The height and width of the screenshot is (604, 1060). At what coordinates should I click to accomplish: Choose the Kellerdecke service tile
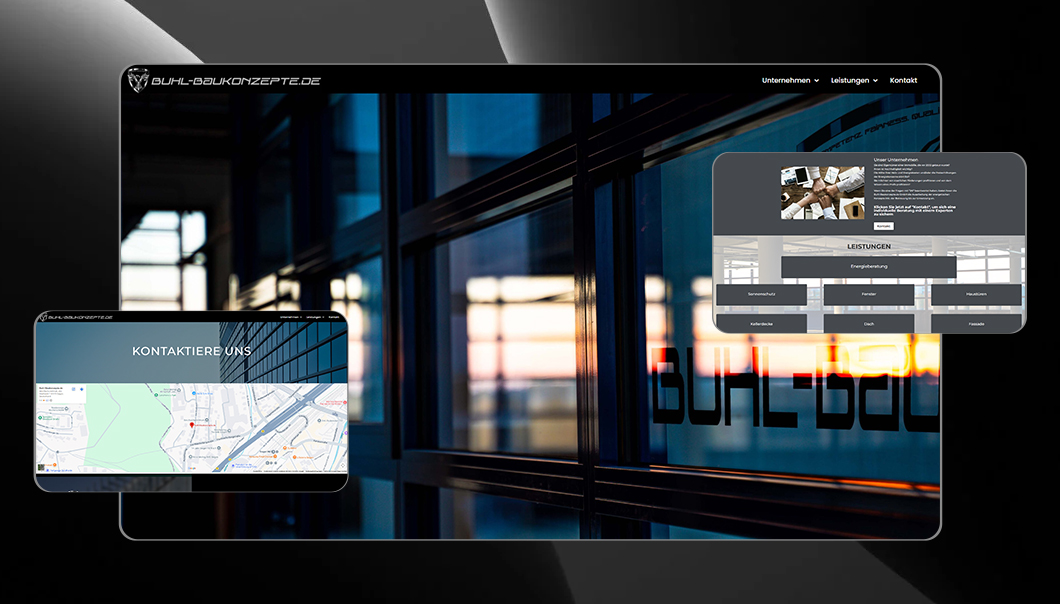761,324
